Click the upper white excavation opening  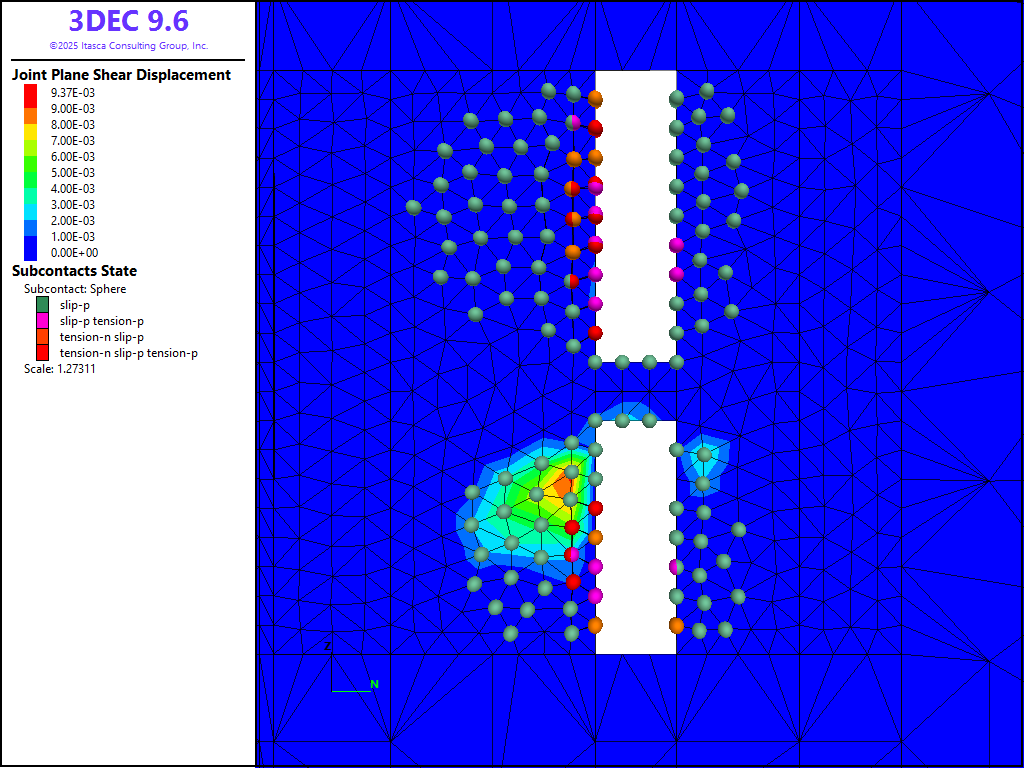point(636,210)
